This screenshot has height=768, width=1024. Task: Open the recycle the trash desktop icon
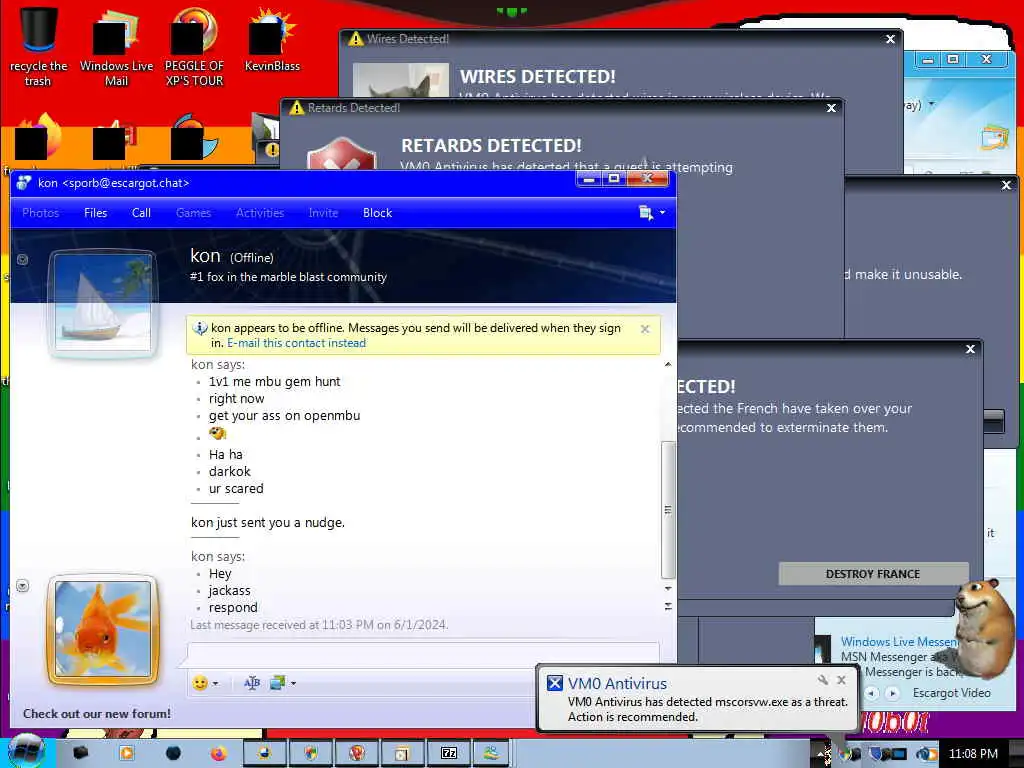pos(38,47)
